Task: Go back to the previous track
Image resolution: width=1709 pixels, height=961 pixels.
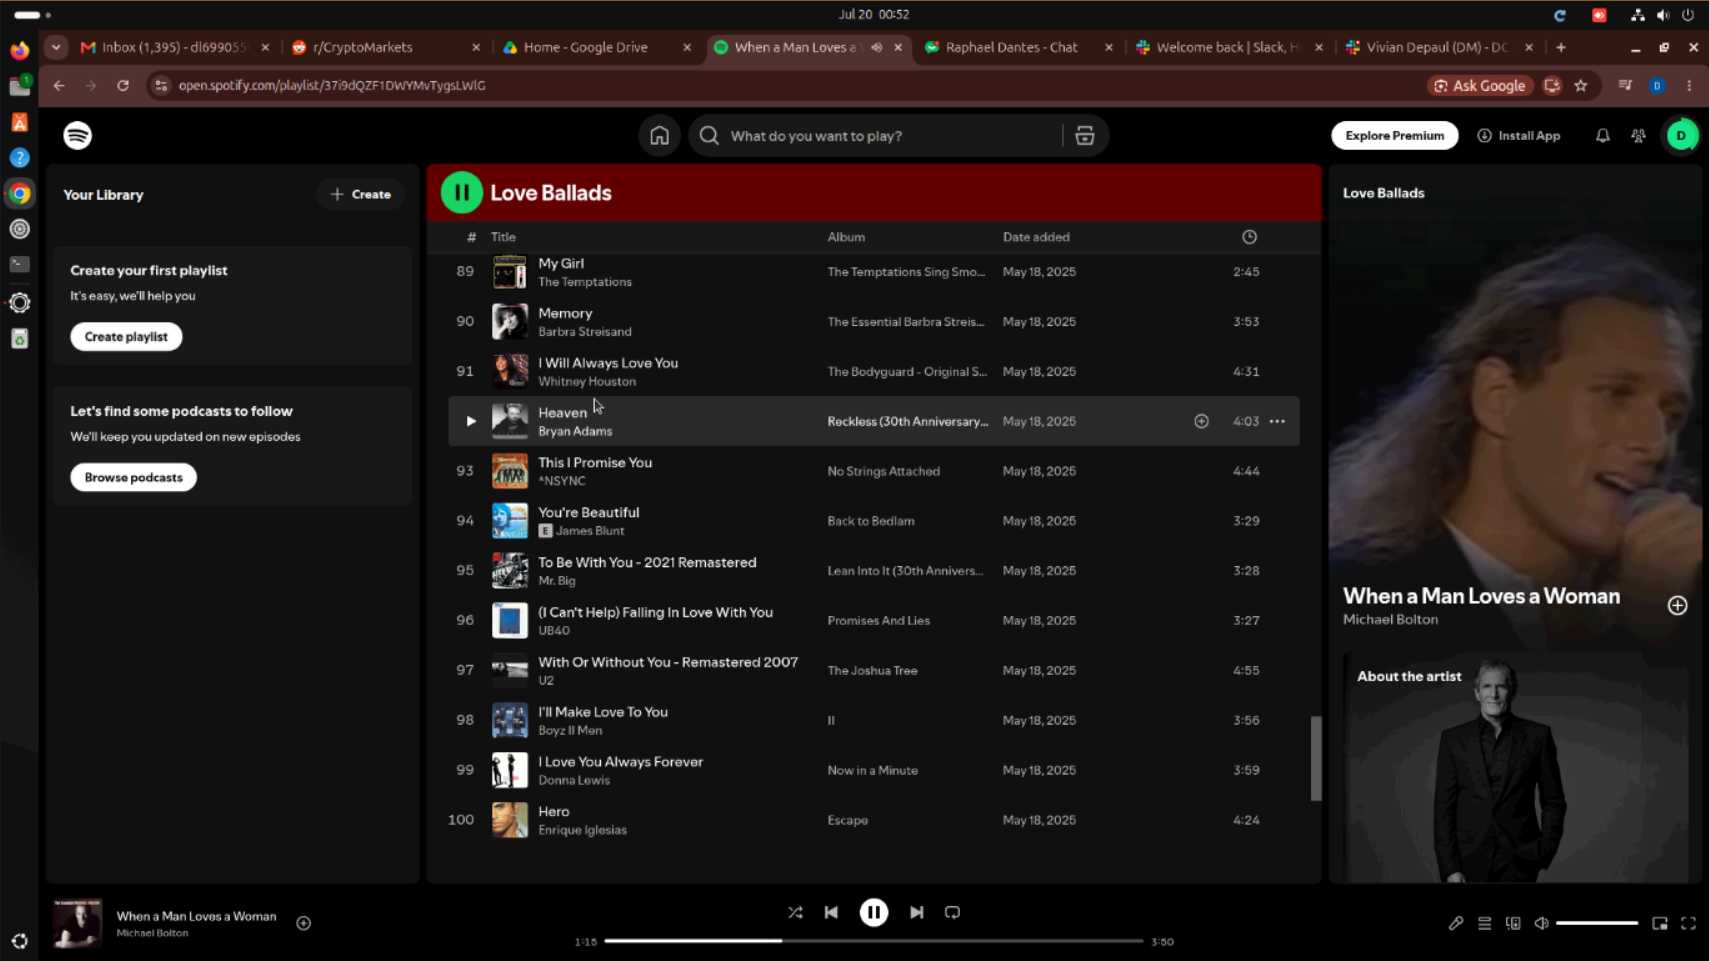Action: (x=831, y=912)
